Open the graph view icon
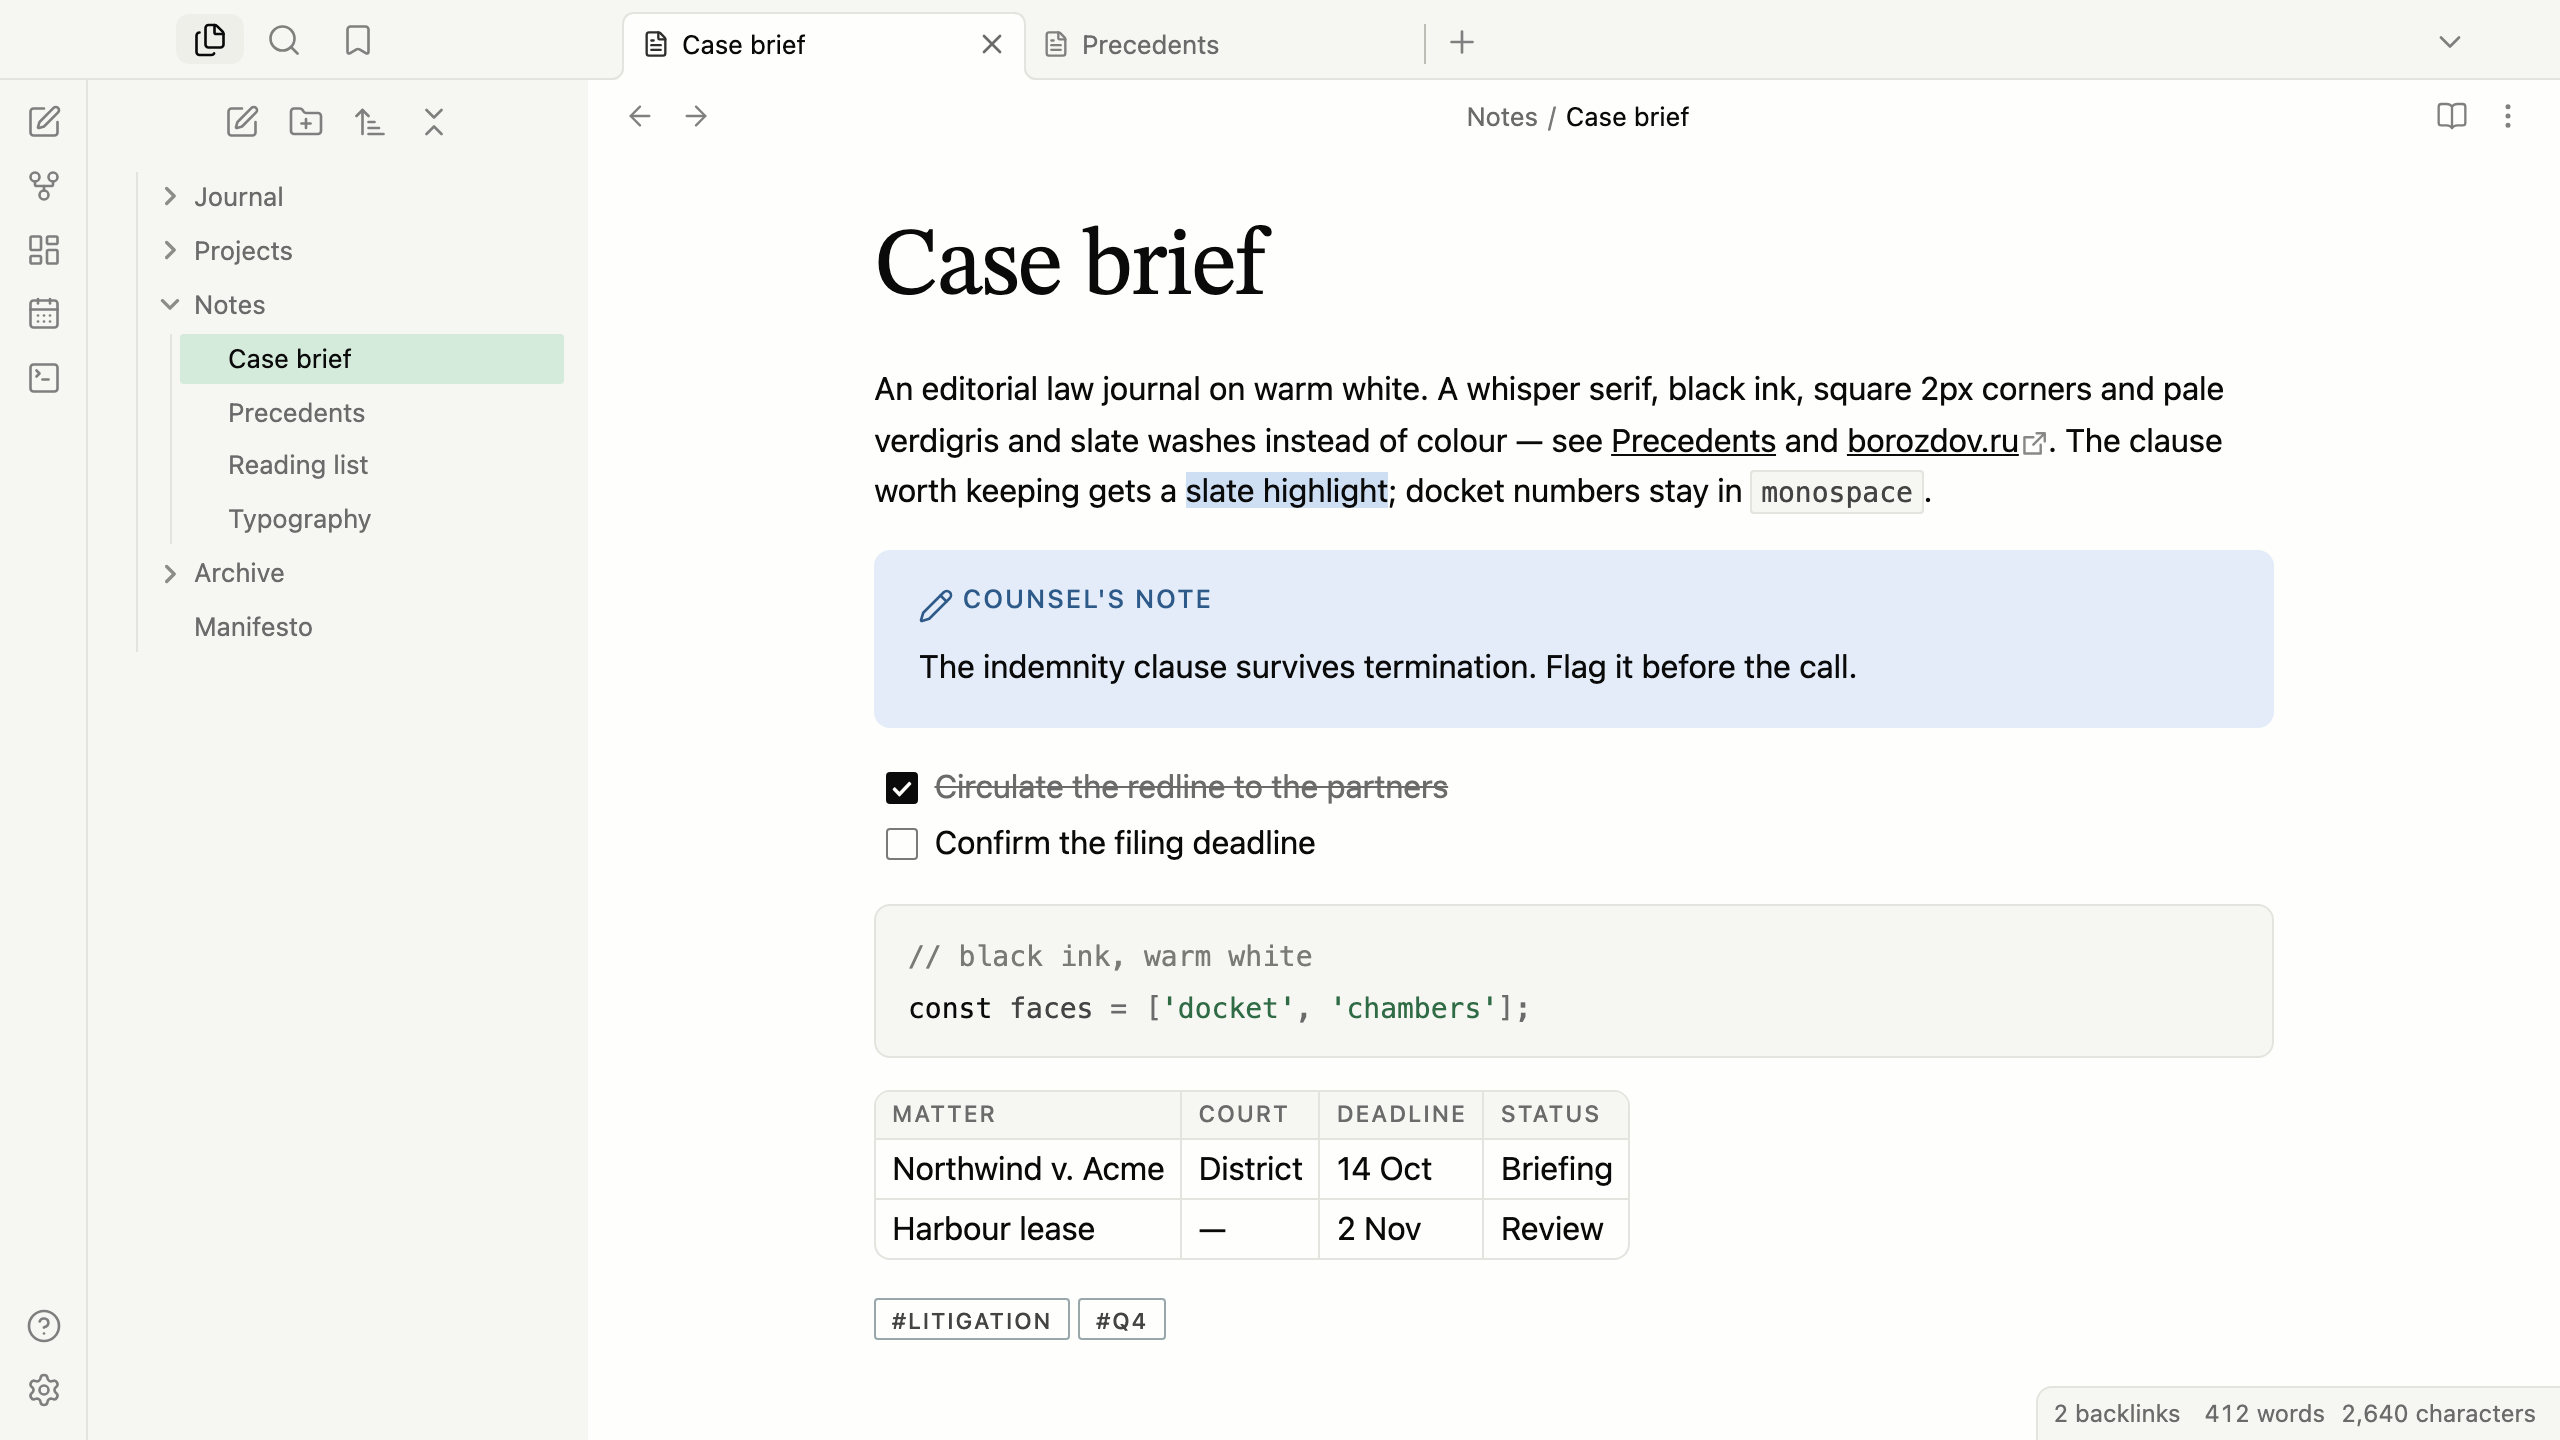The width and height of the screenshot is (2560, 1440). [44, 186]
